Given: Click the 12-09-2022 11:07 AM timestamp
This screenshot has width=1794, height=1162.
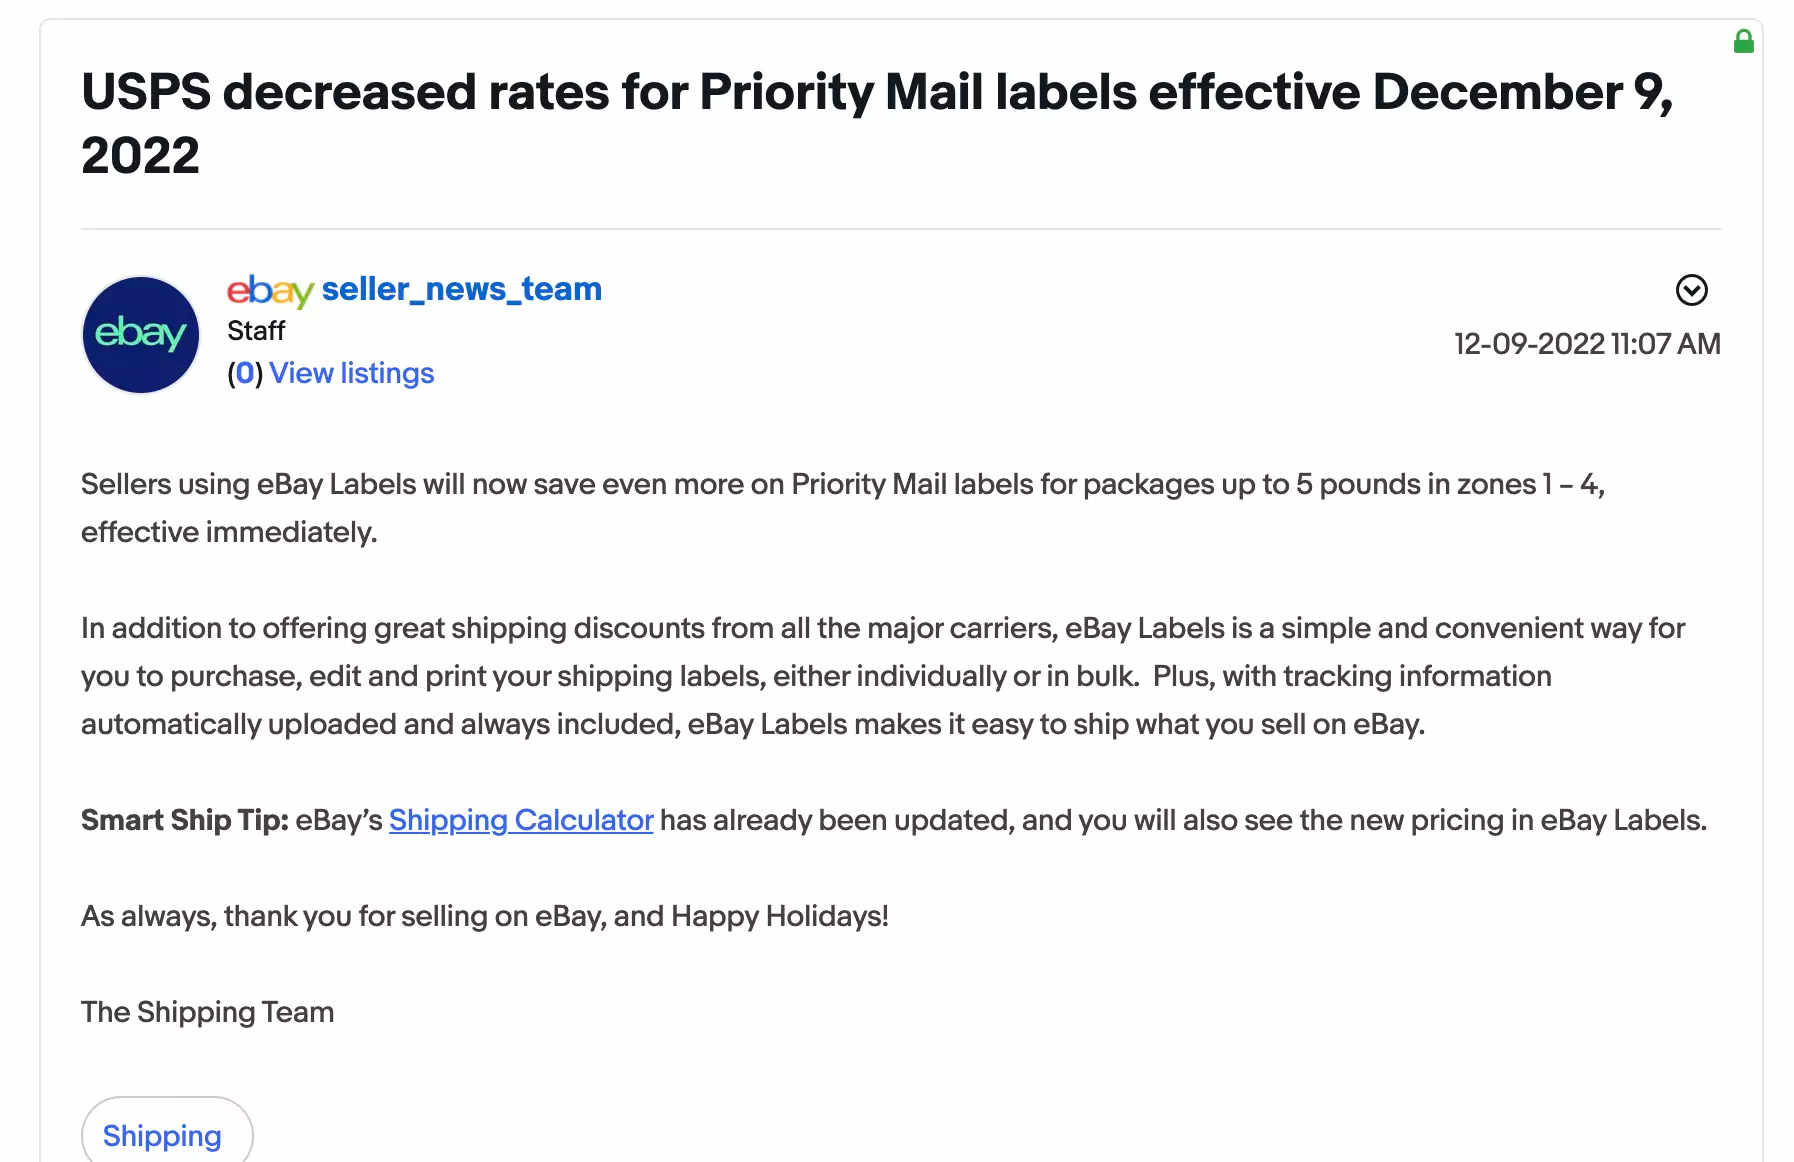Looking at the screenshot, I should 1587,344.
